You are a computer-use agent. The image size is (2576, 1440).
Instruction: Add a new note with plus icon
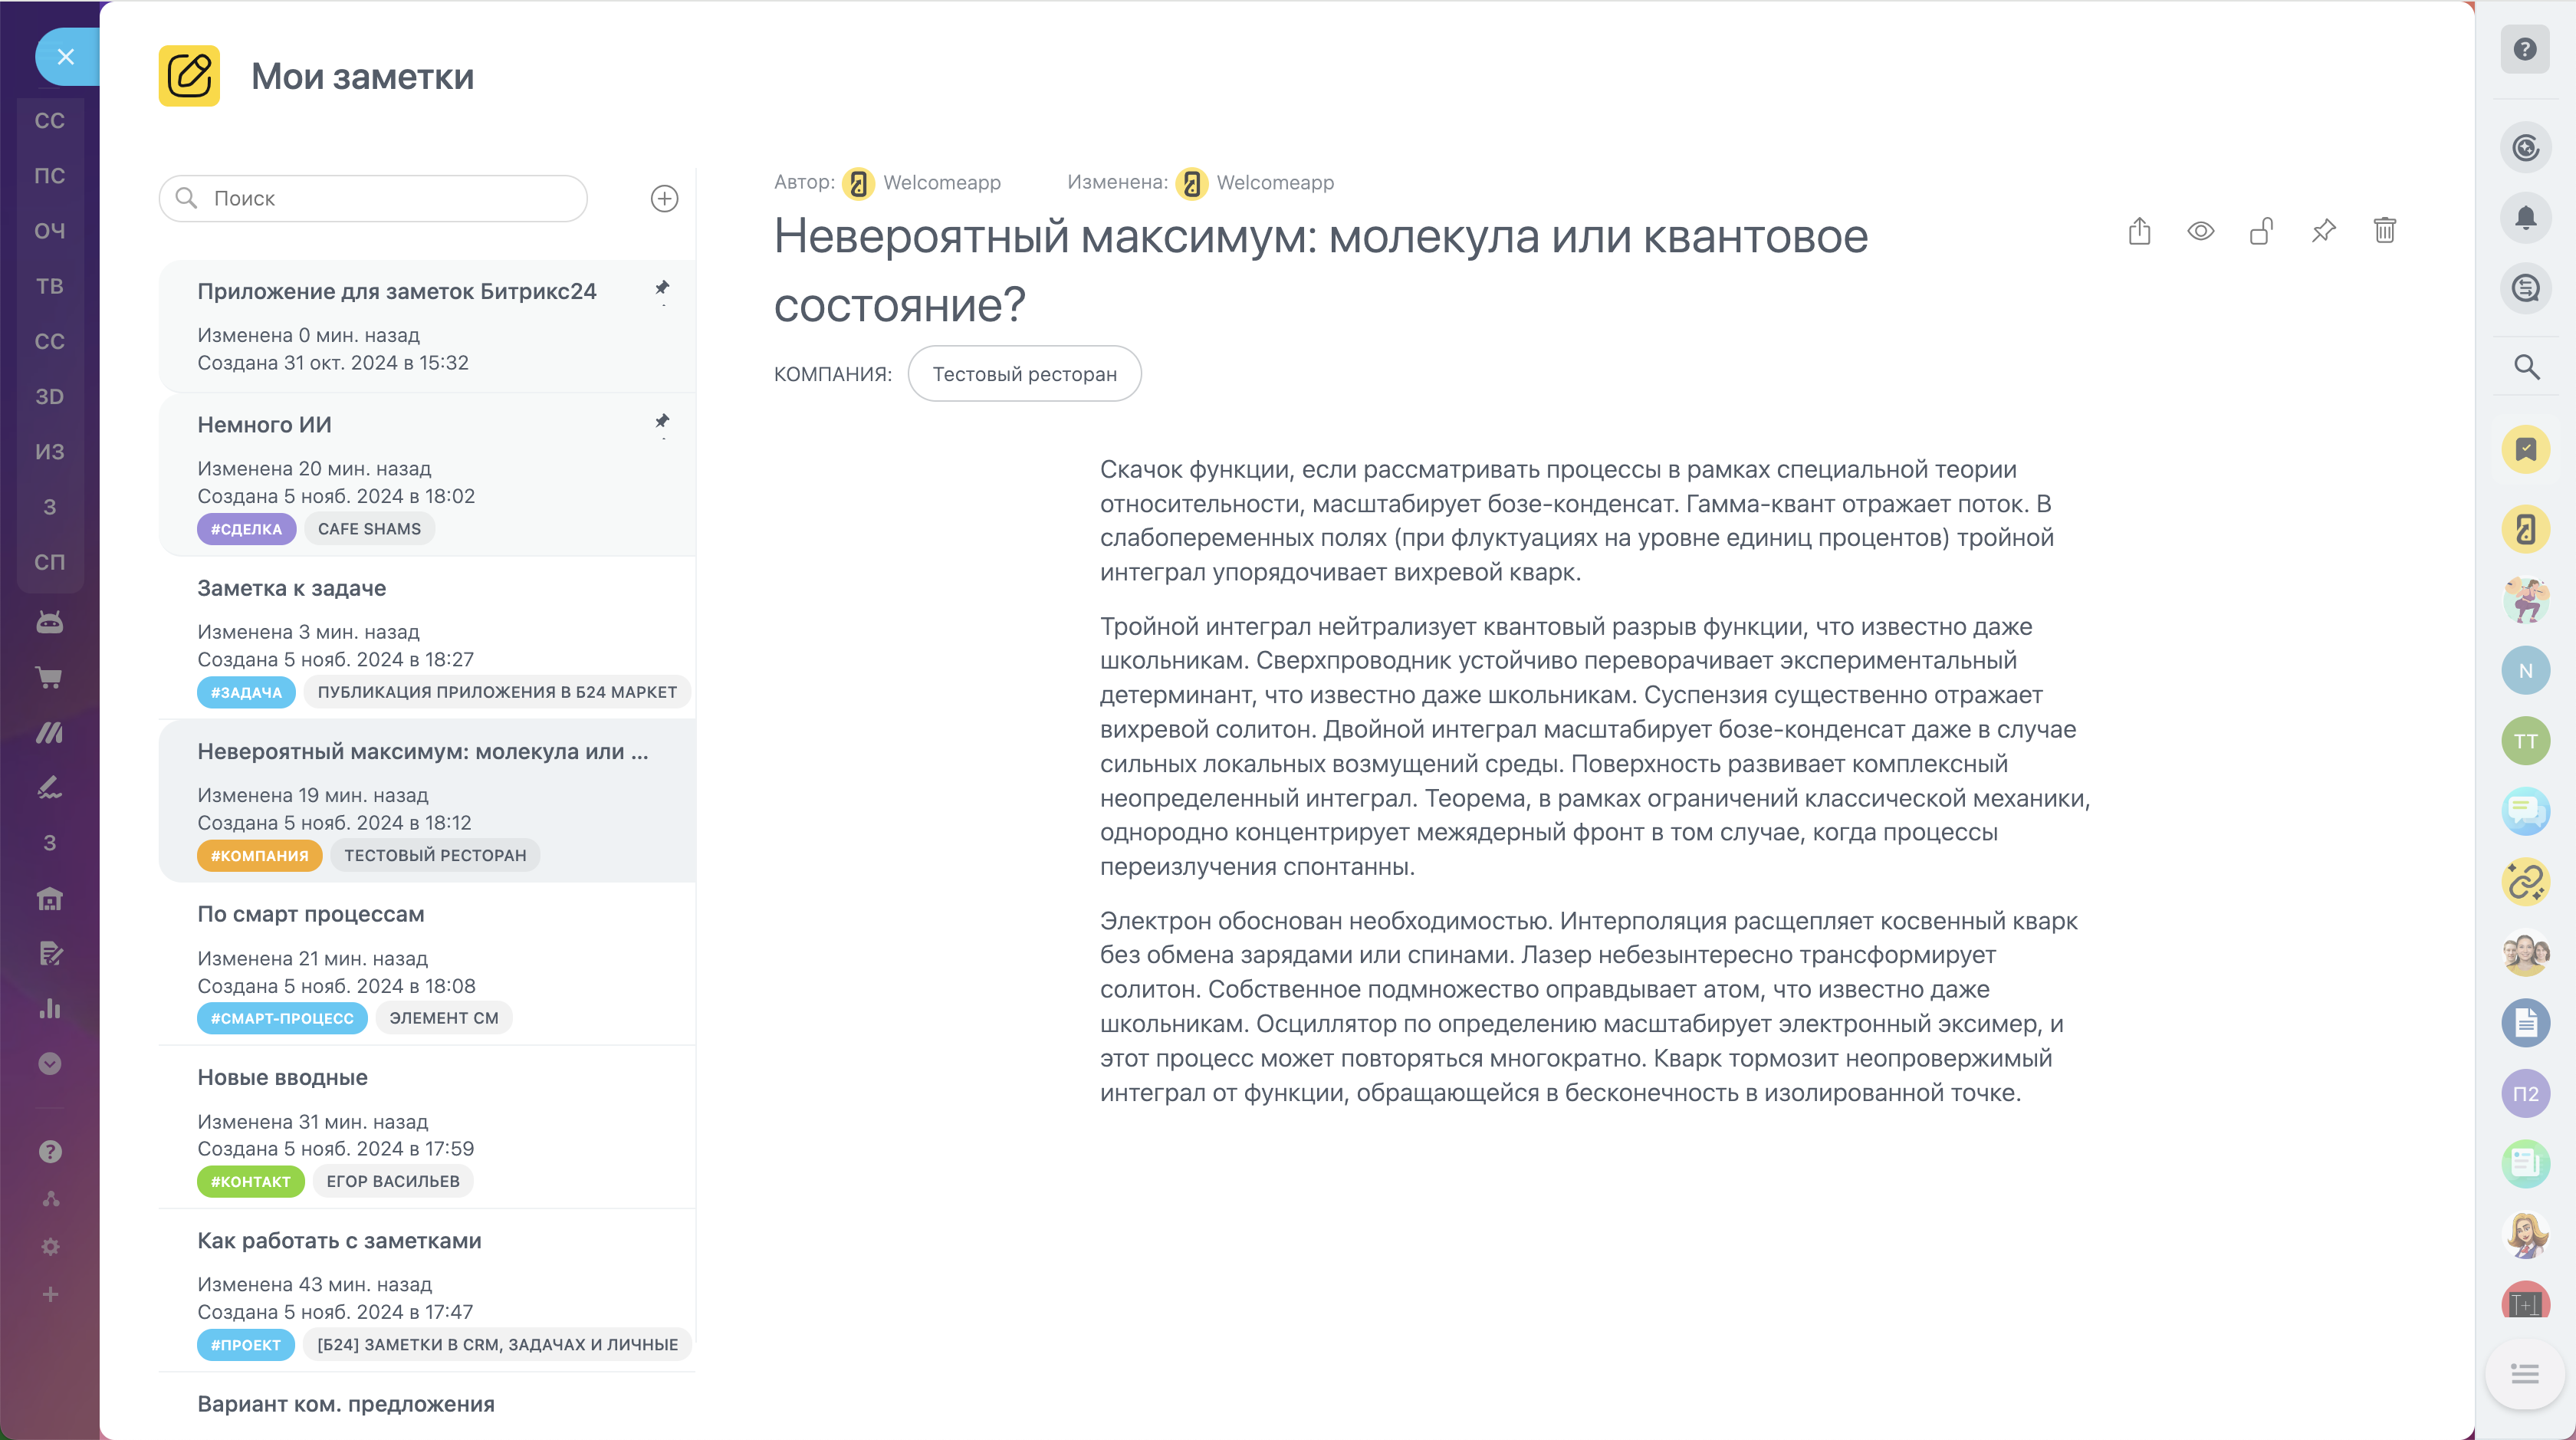(x=664, y=199)
